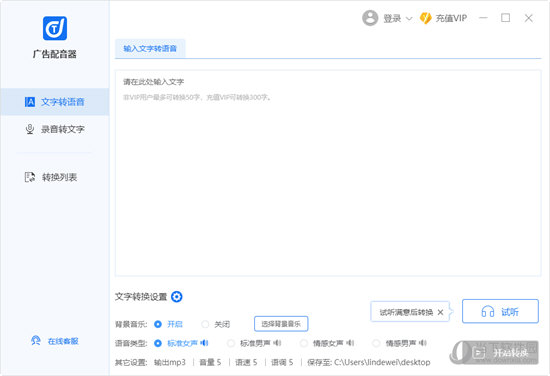Click the 语调 5 pitch setting
Image resolution: width=550 pixels, height=376 pixels.
click(x=282, y=362)
